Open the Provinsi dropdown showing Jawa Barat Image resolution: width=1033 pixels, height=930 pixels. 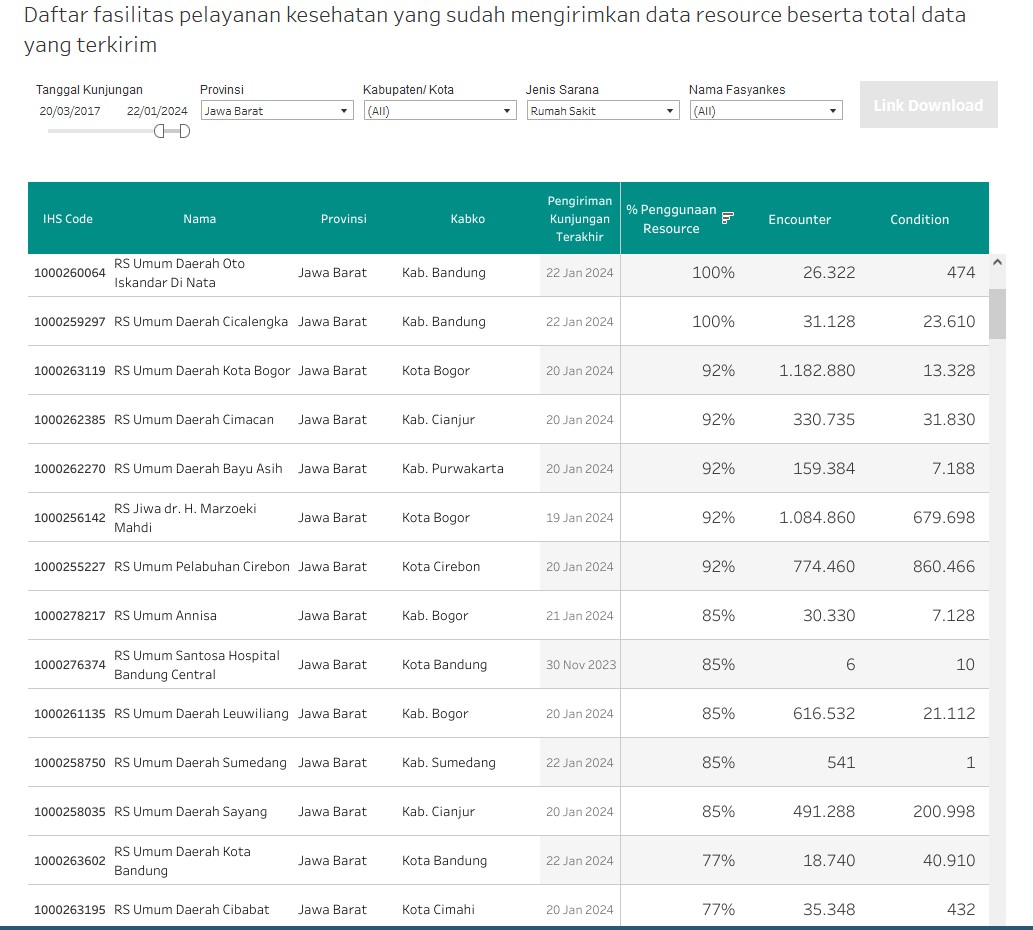tap(277, 111)
